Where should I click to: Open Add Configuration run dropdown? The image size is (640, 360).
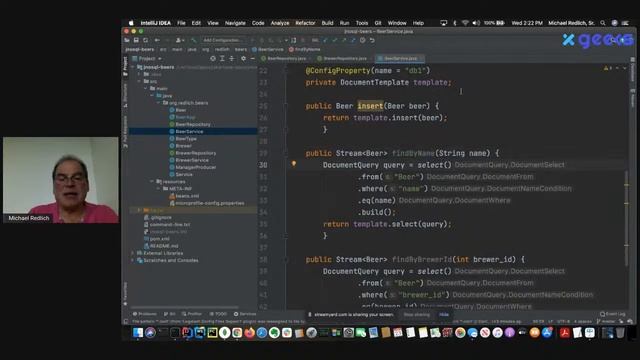(222, 40)
